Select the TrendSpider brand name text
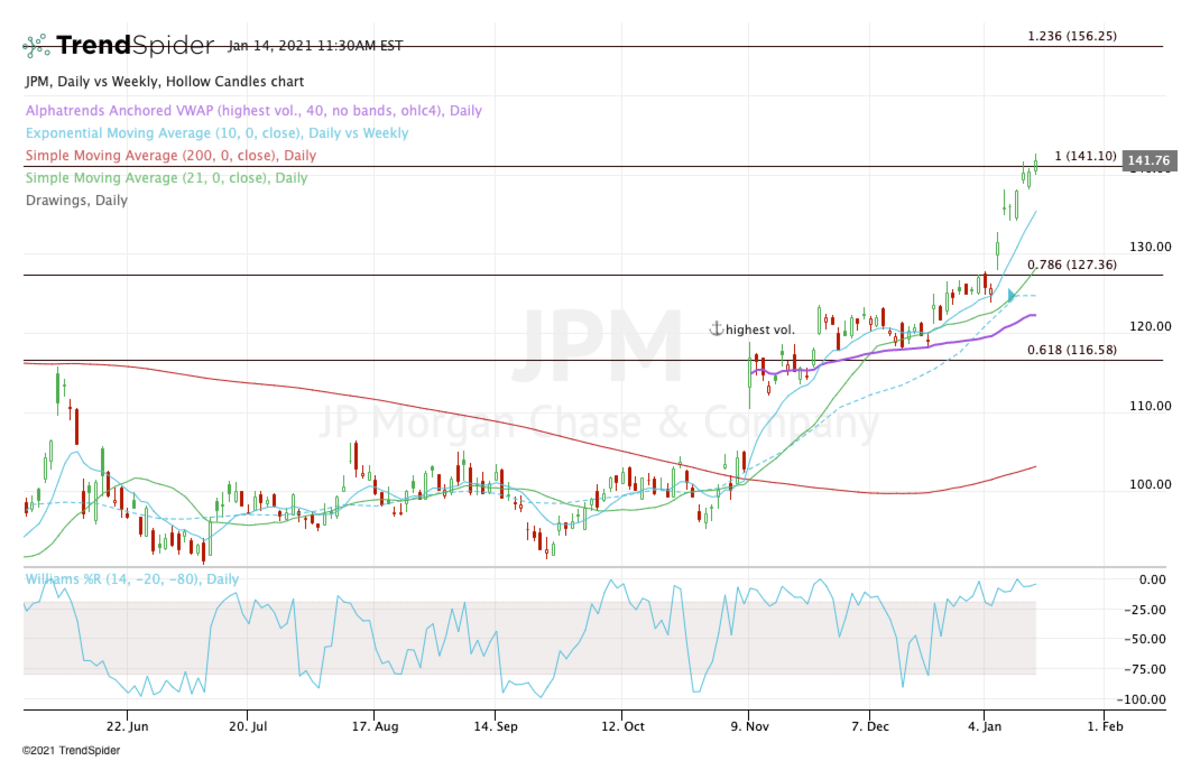 click(x=135, y=46)
